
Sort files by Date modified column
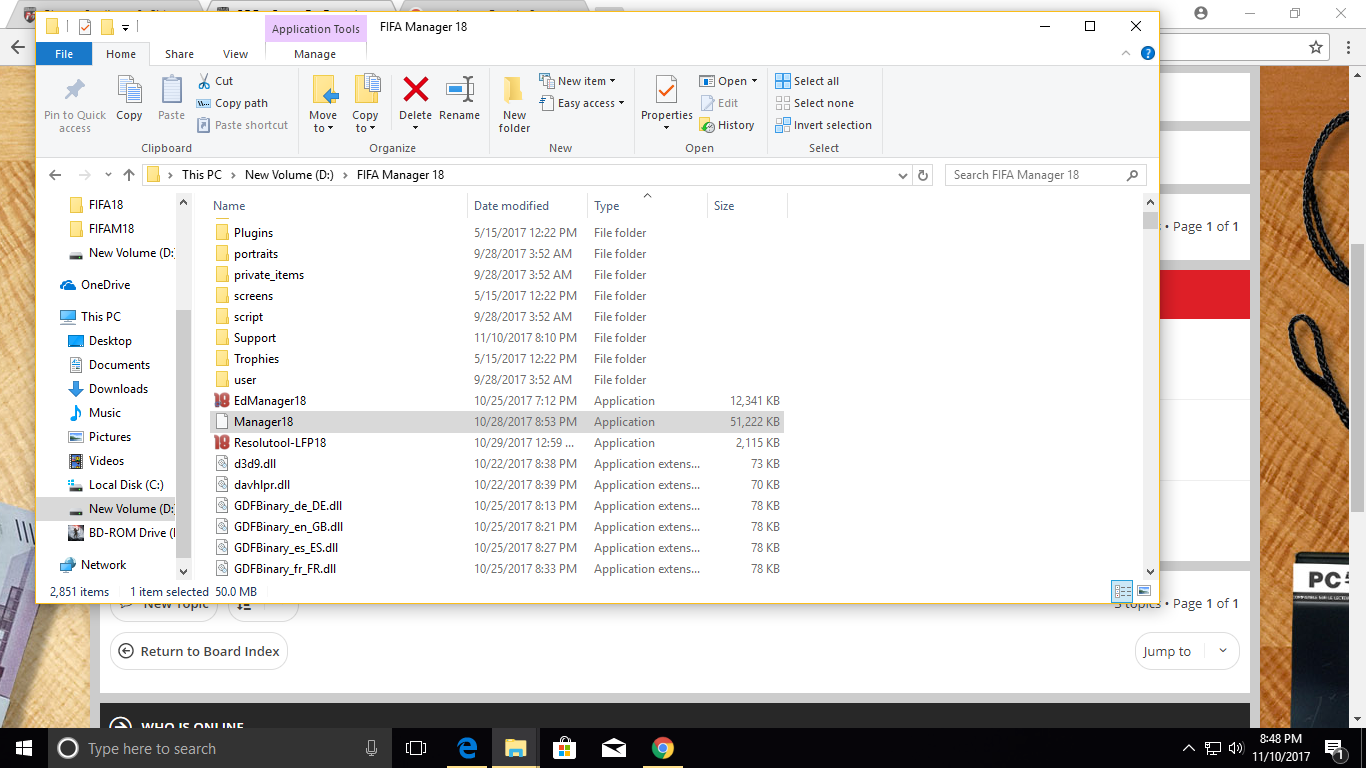pyautogui.click(x=527, y=206)
